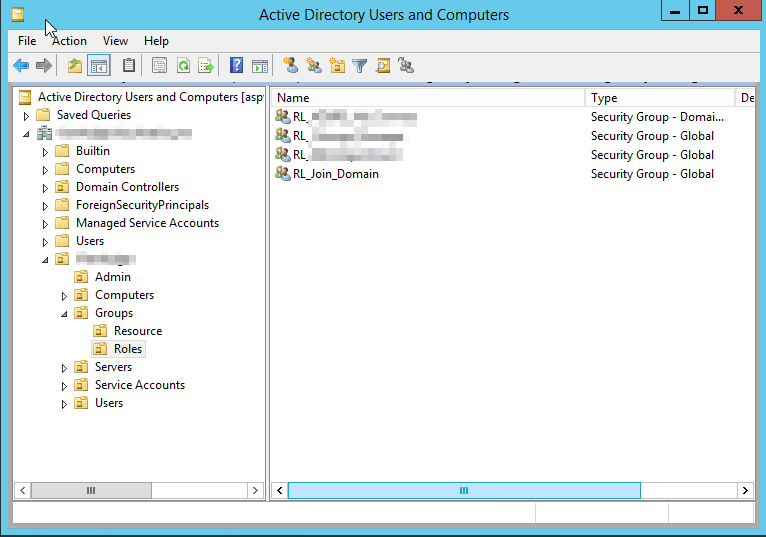
Task: Expand the Service Accounts tree node
Action: [65, 386]
